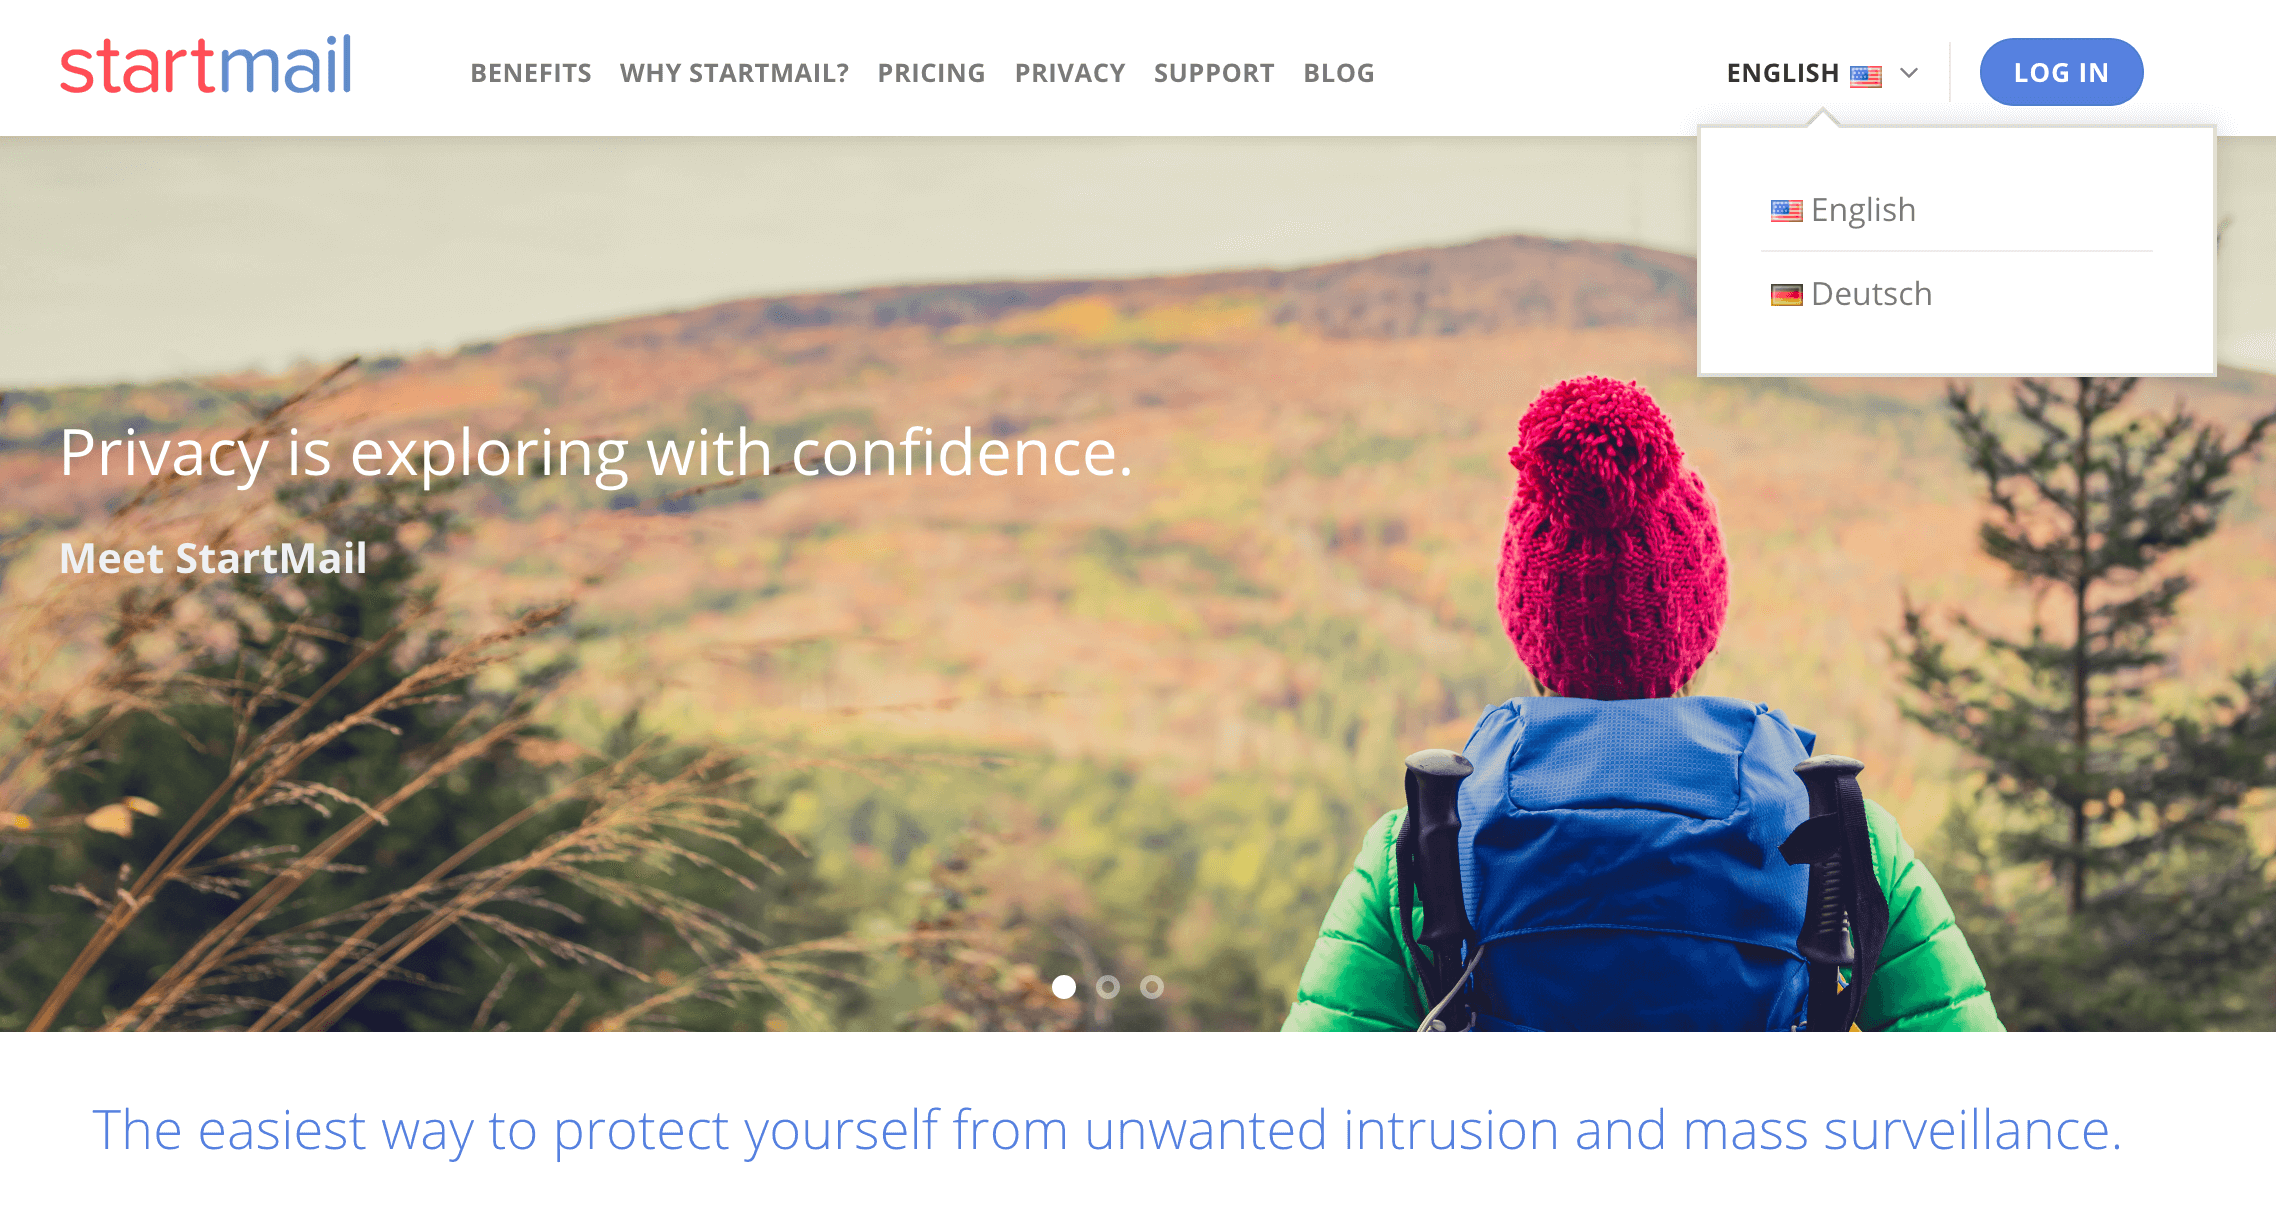The image size is (2276, 1206).
Task: Switch to the third carousel slide dot
Action: tap(1152, 987)
